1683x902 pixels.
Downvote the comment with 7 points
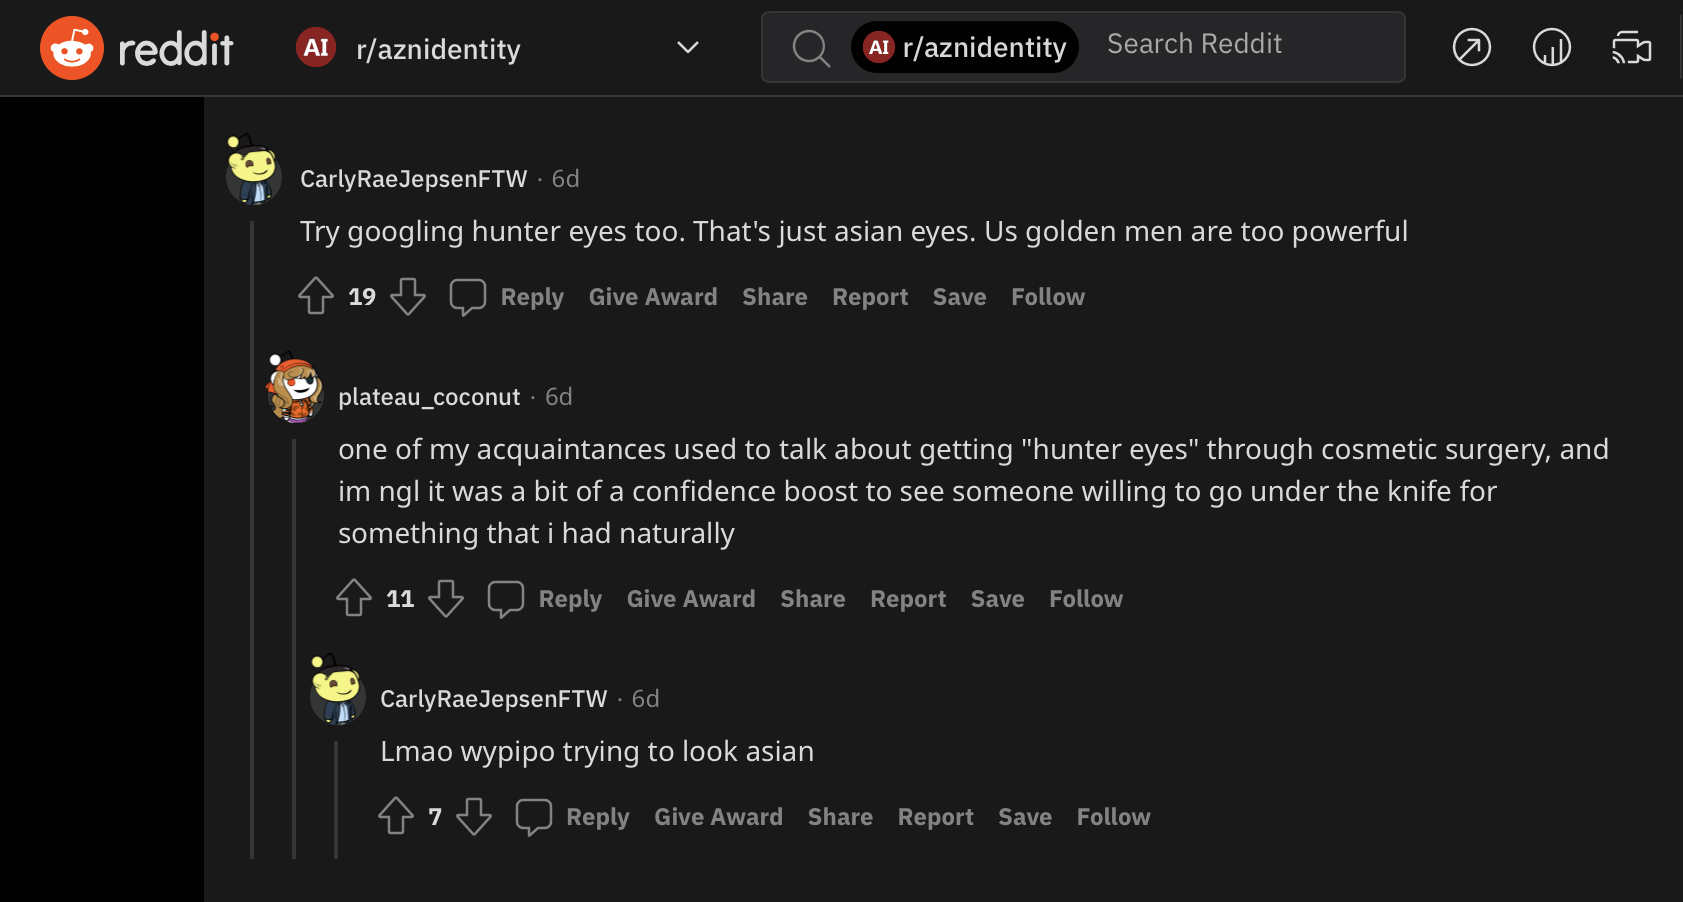[x=474, y=816]
